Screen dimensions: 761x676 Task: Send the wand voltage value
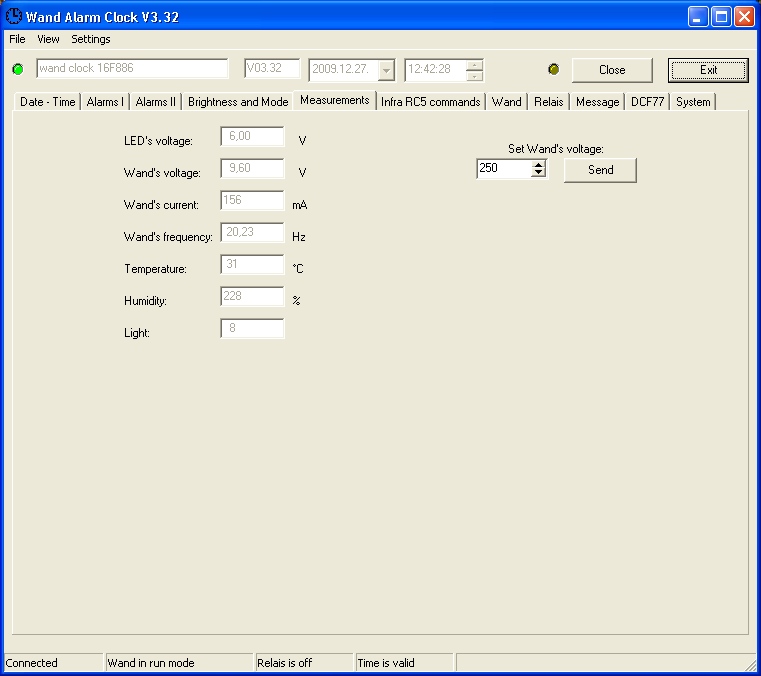coord(600,170)
